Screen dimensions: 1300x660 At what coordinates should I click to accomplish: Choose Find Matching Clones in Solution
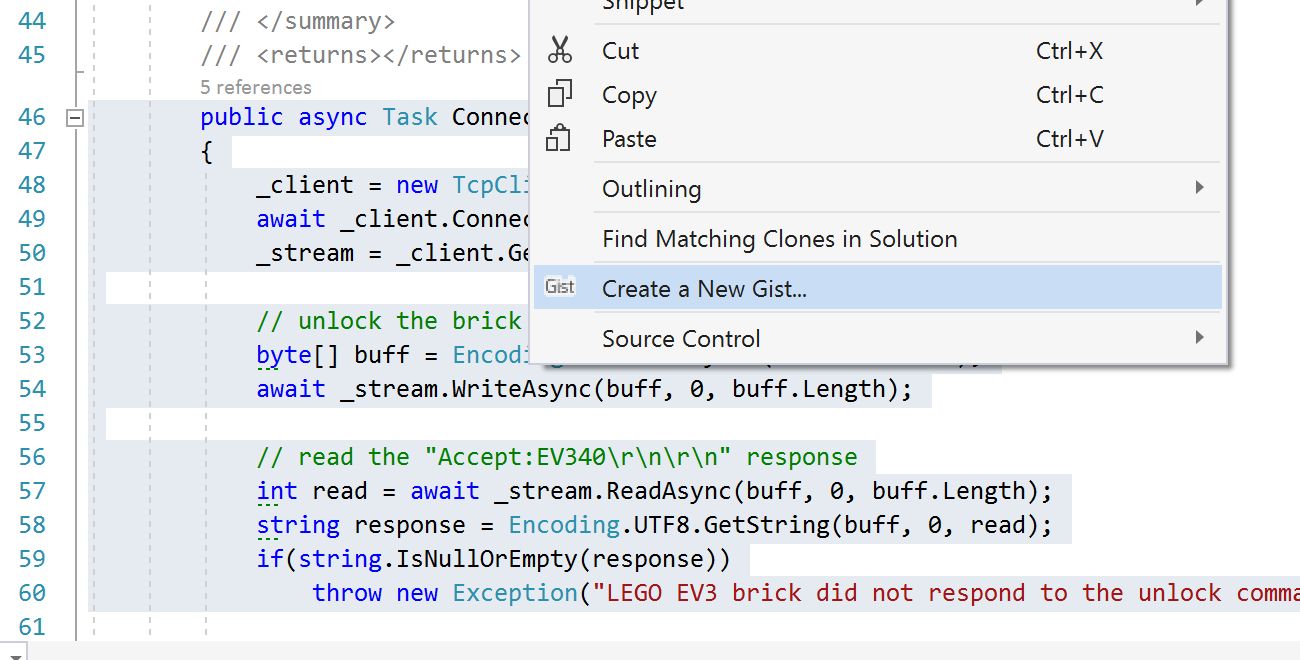click(779, 239)
